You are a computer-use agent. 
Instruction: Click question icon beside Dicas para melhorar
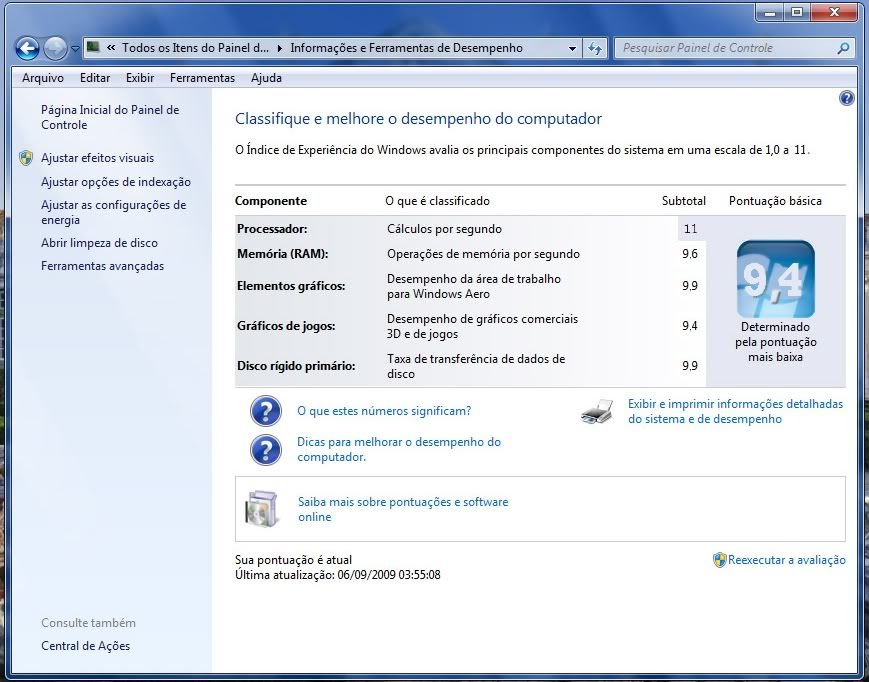click(x=265, y=449)
